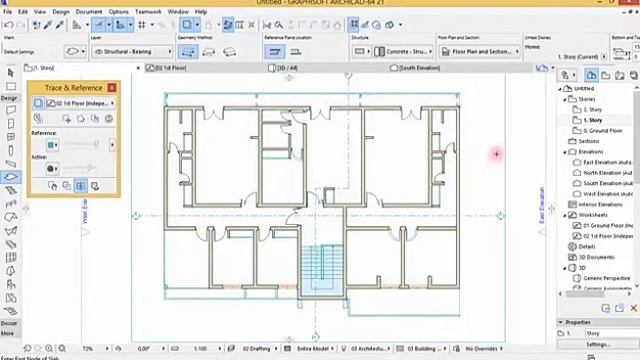Screen dimensions: 640x360
Task: Select the Column tool in the toolbox
Action: coord(11,150)
